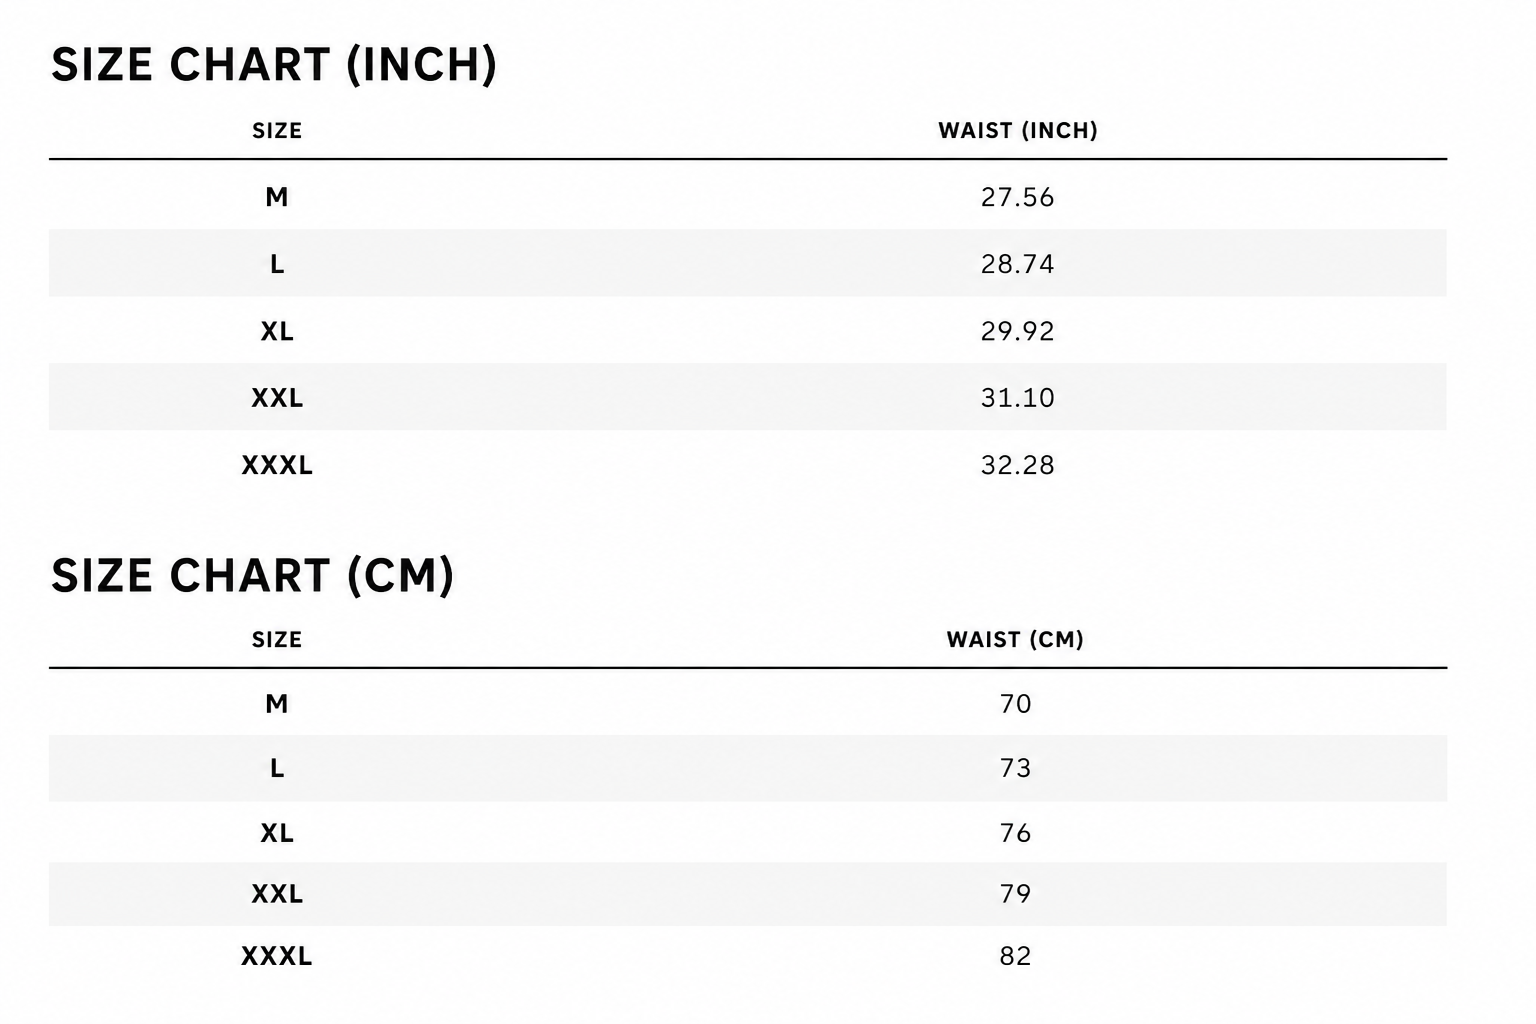
Task: Click the SIZE CHART (INCH) heading
Action: coord(273,65)
